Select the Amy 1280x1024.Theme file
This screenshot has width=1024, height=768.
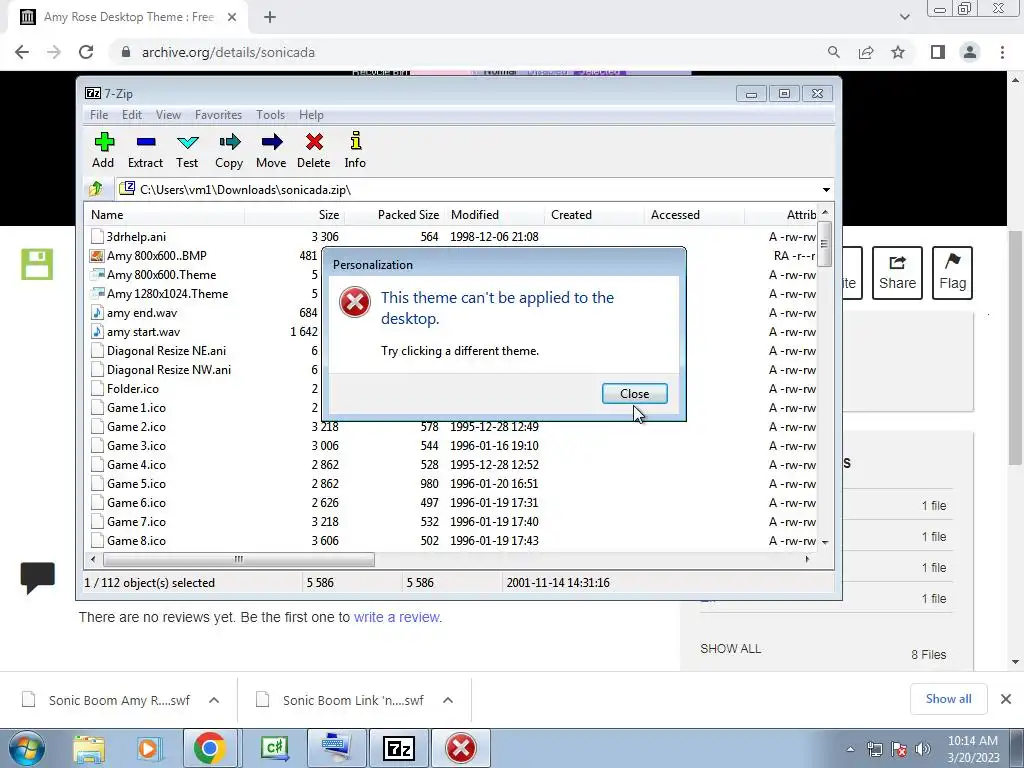click(167, 293)
